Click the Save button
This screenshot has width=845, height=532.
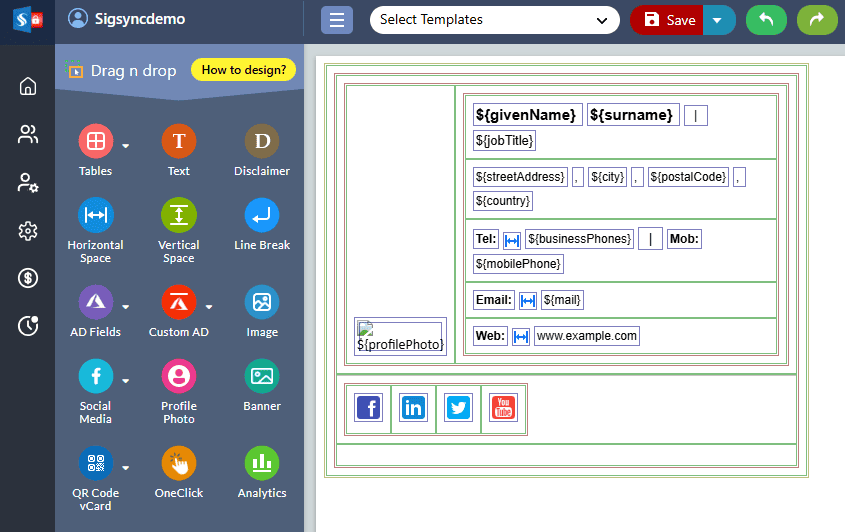pos(668,20)
